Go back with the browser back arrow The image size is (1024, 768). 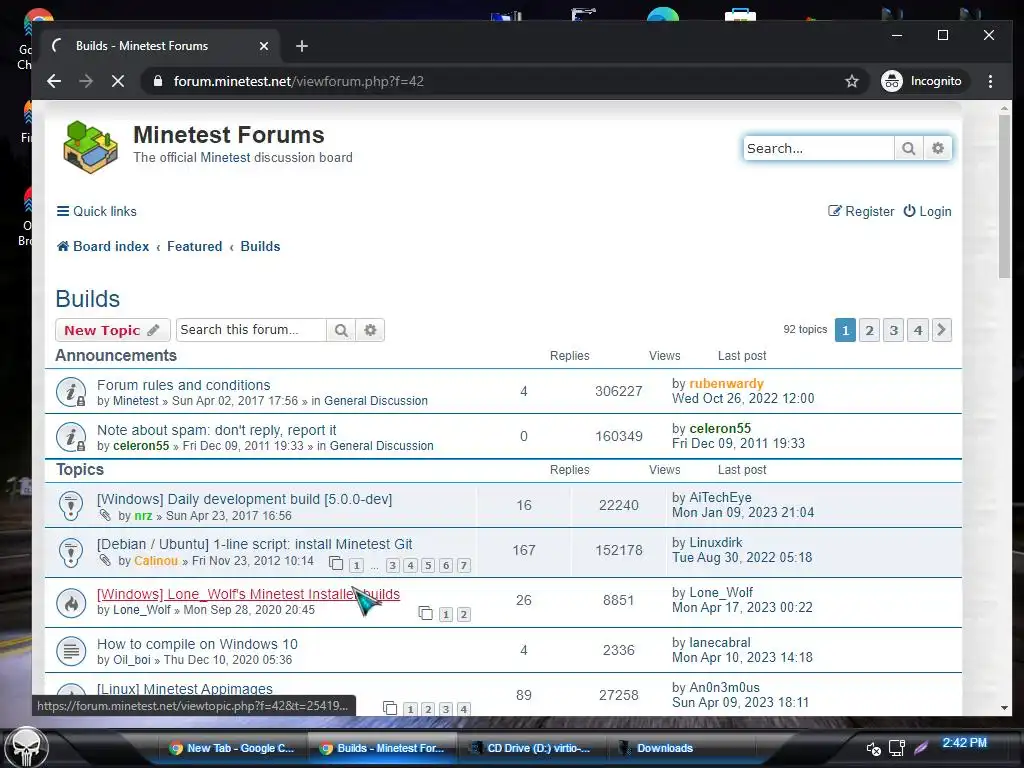[x=54, y=81]
